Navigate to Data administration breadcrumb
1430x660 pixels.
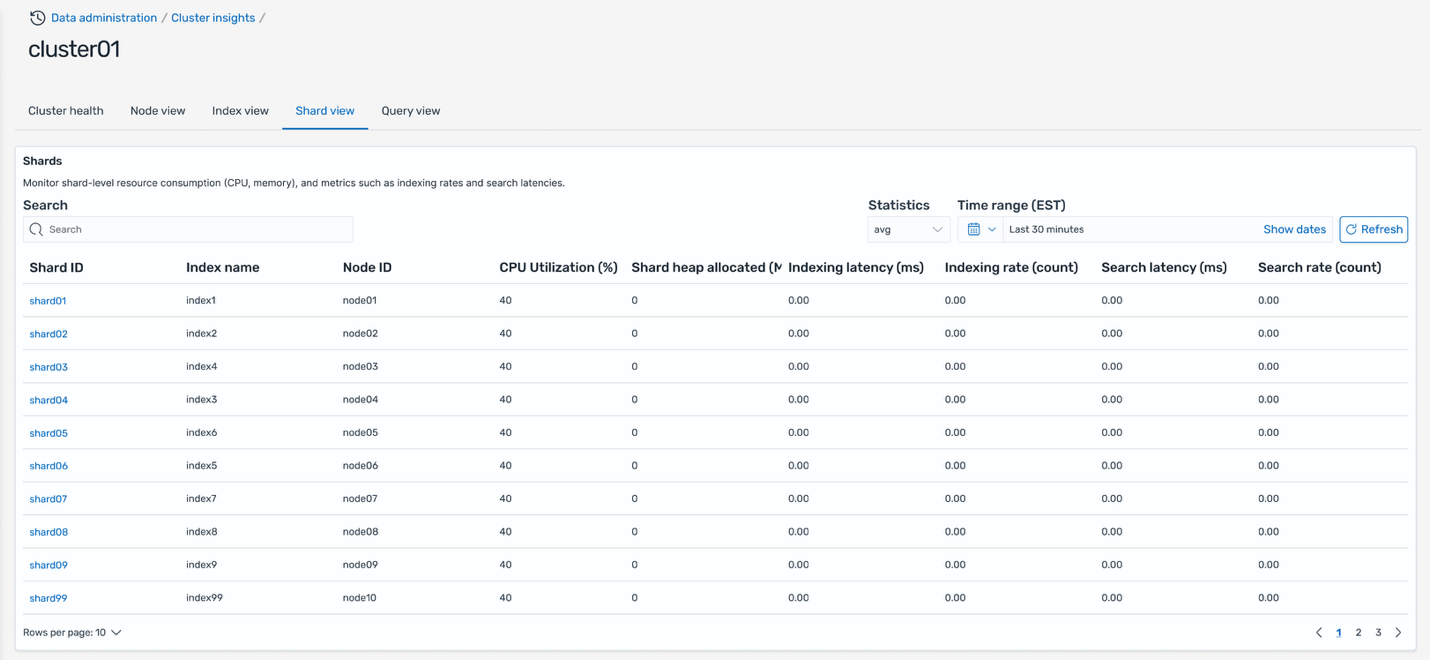104,18
